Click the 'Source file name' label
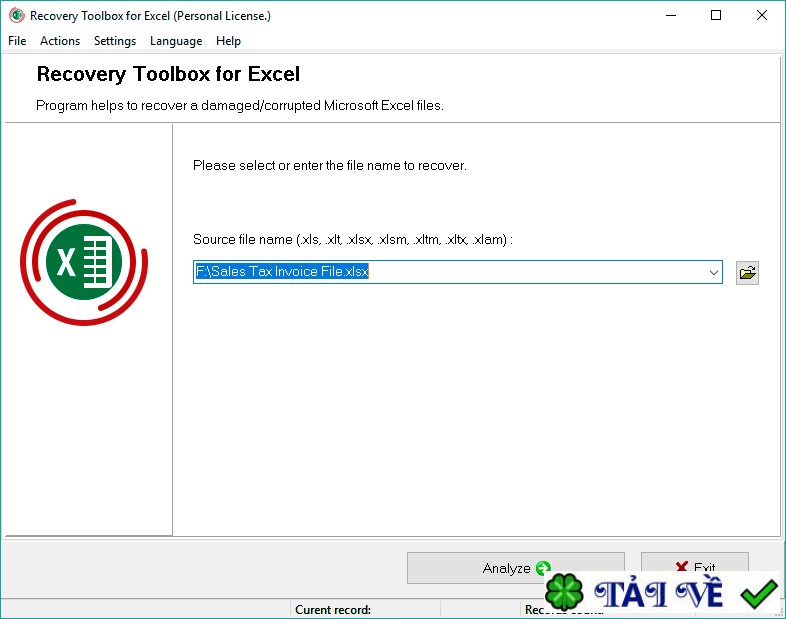 click(x=352, y=240)
